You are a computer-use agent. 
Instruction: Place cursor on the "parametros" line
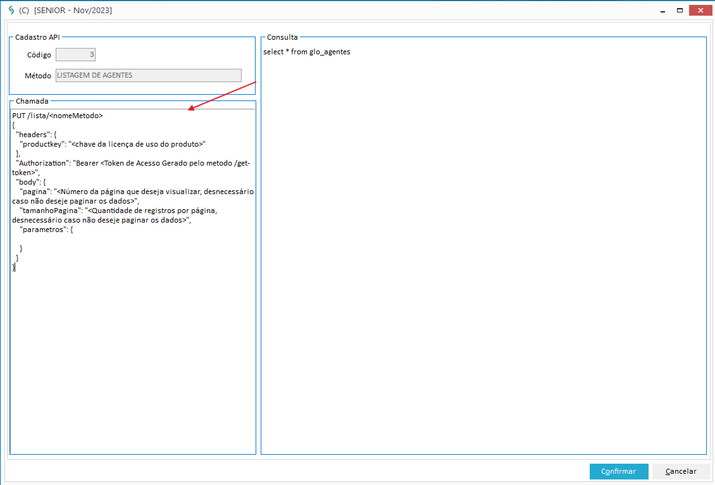[x=46, y=229]
